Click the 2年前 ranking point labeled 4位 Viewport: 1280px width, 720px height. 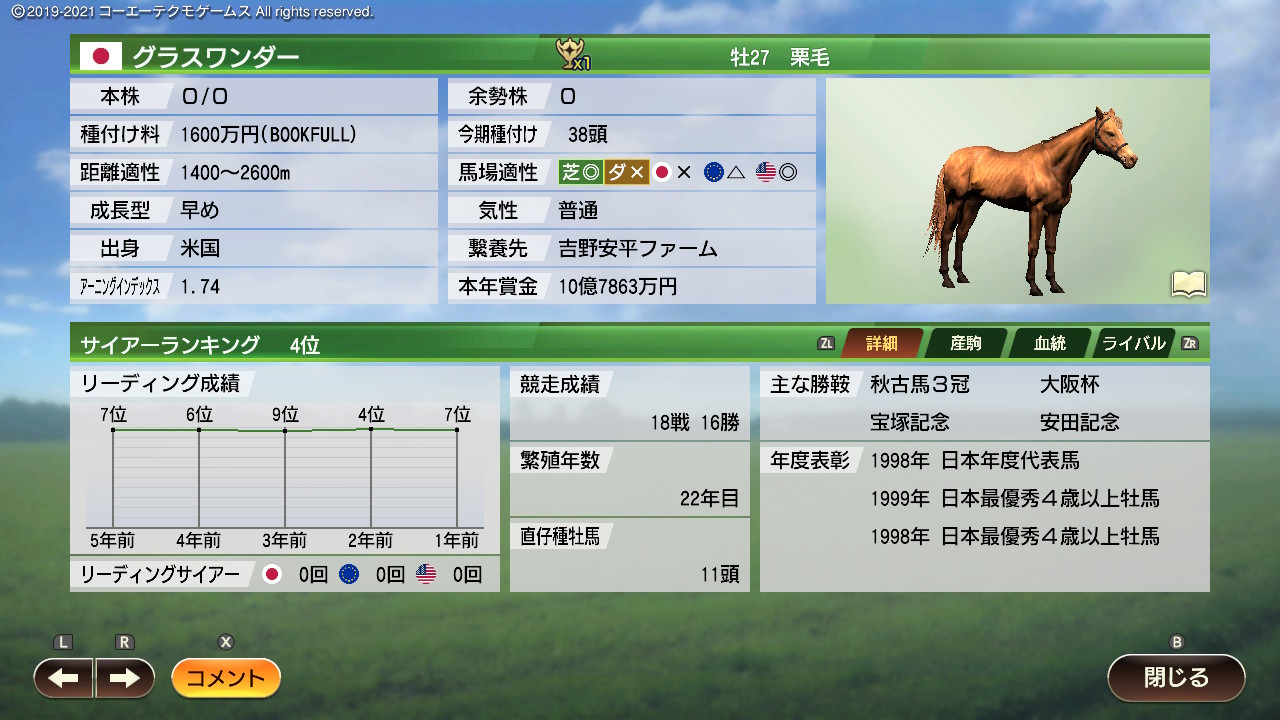pyautogui.click(x=371, y=429)
